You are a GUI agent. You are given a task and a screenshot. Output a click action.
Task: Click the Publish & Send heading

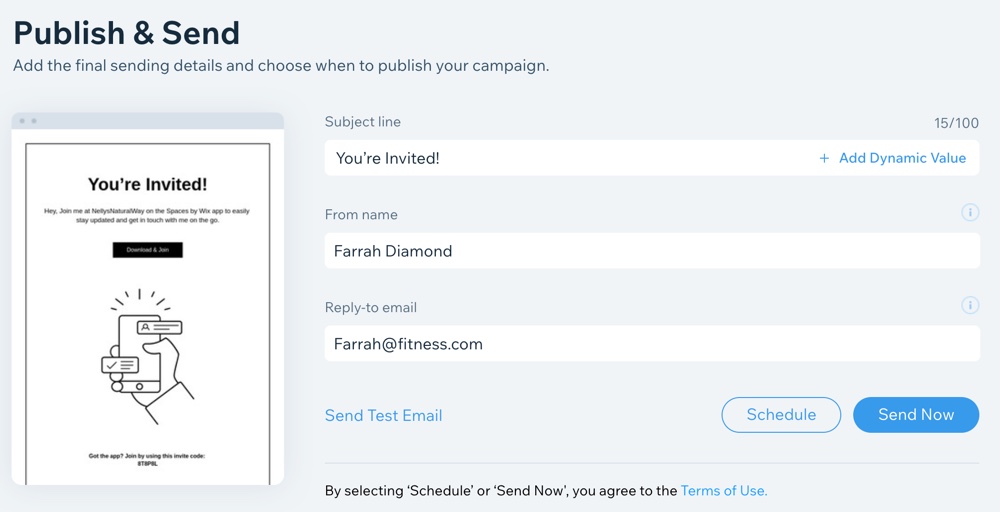[x=126, y=33]
